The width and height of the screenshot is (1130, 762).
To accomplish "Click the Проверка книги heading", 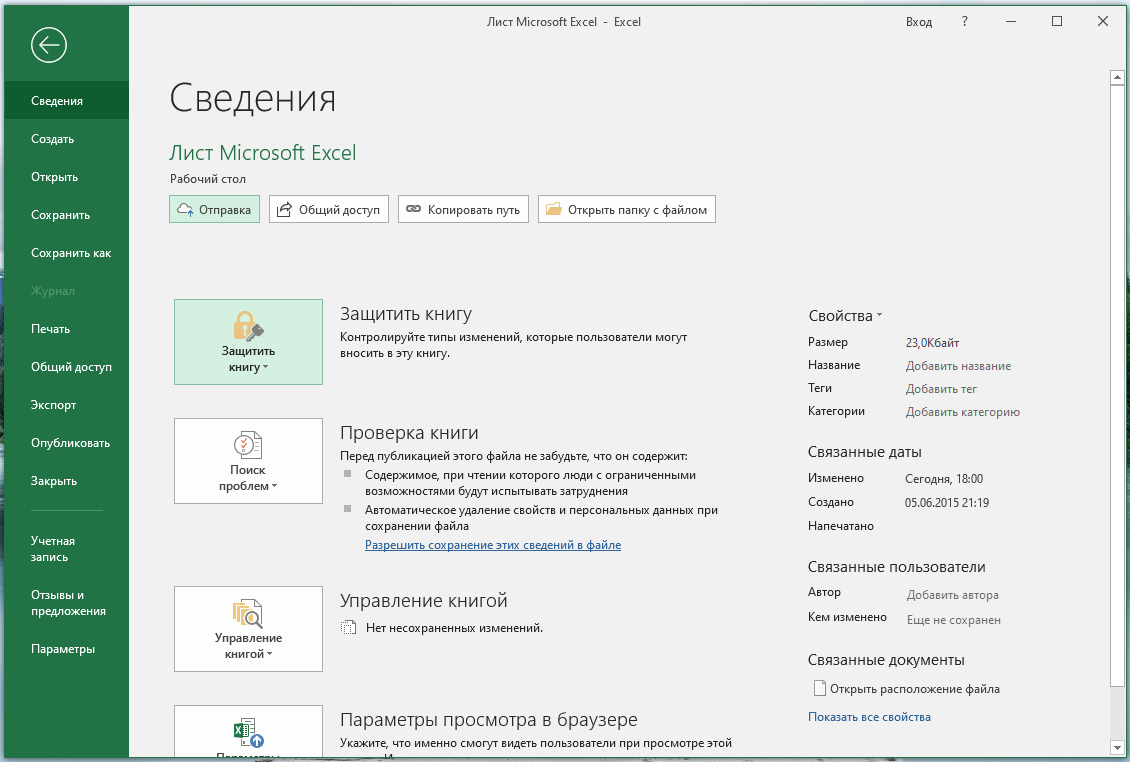I will pos(409,433).
